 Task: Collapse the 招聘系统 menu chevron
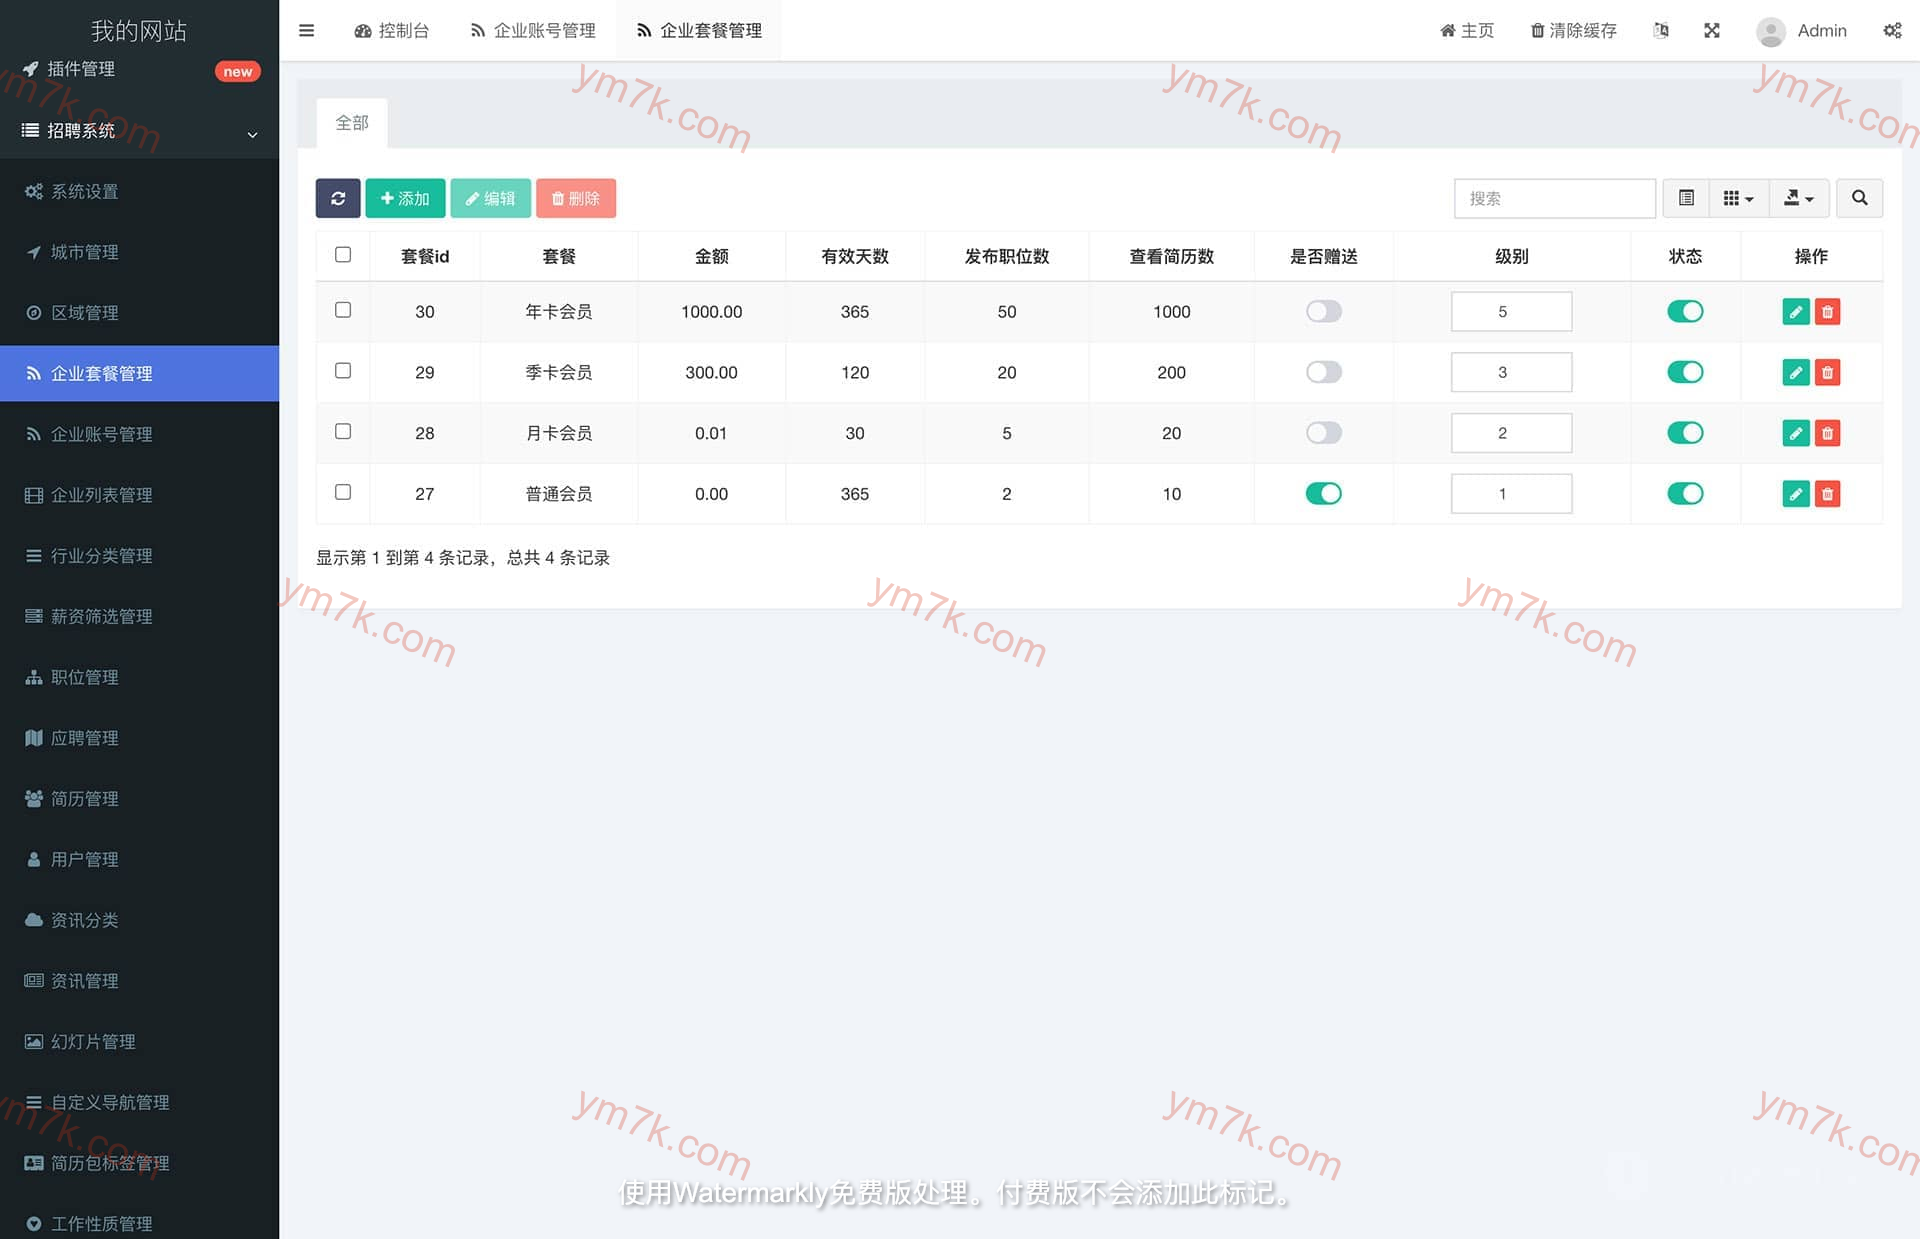pyautogui.click(x=252, y=134)
